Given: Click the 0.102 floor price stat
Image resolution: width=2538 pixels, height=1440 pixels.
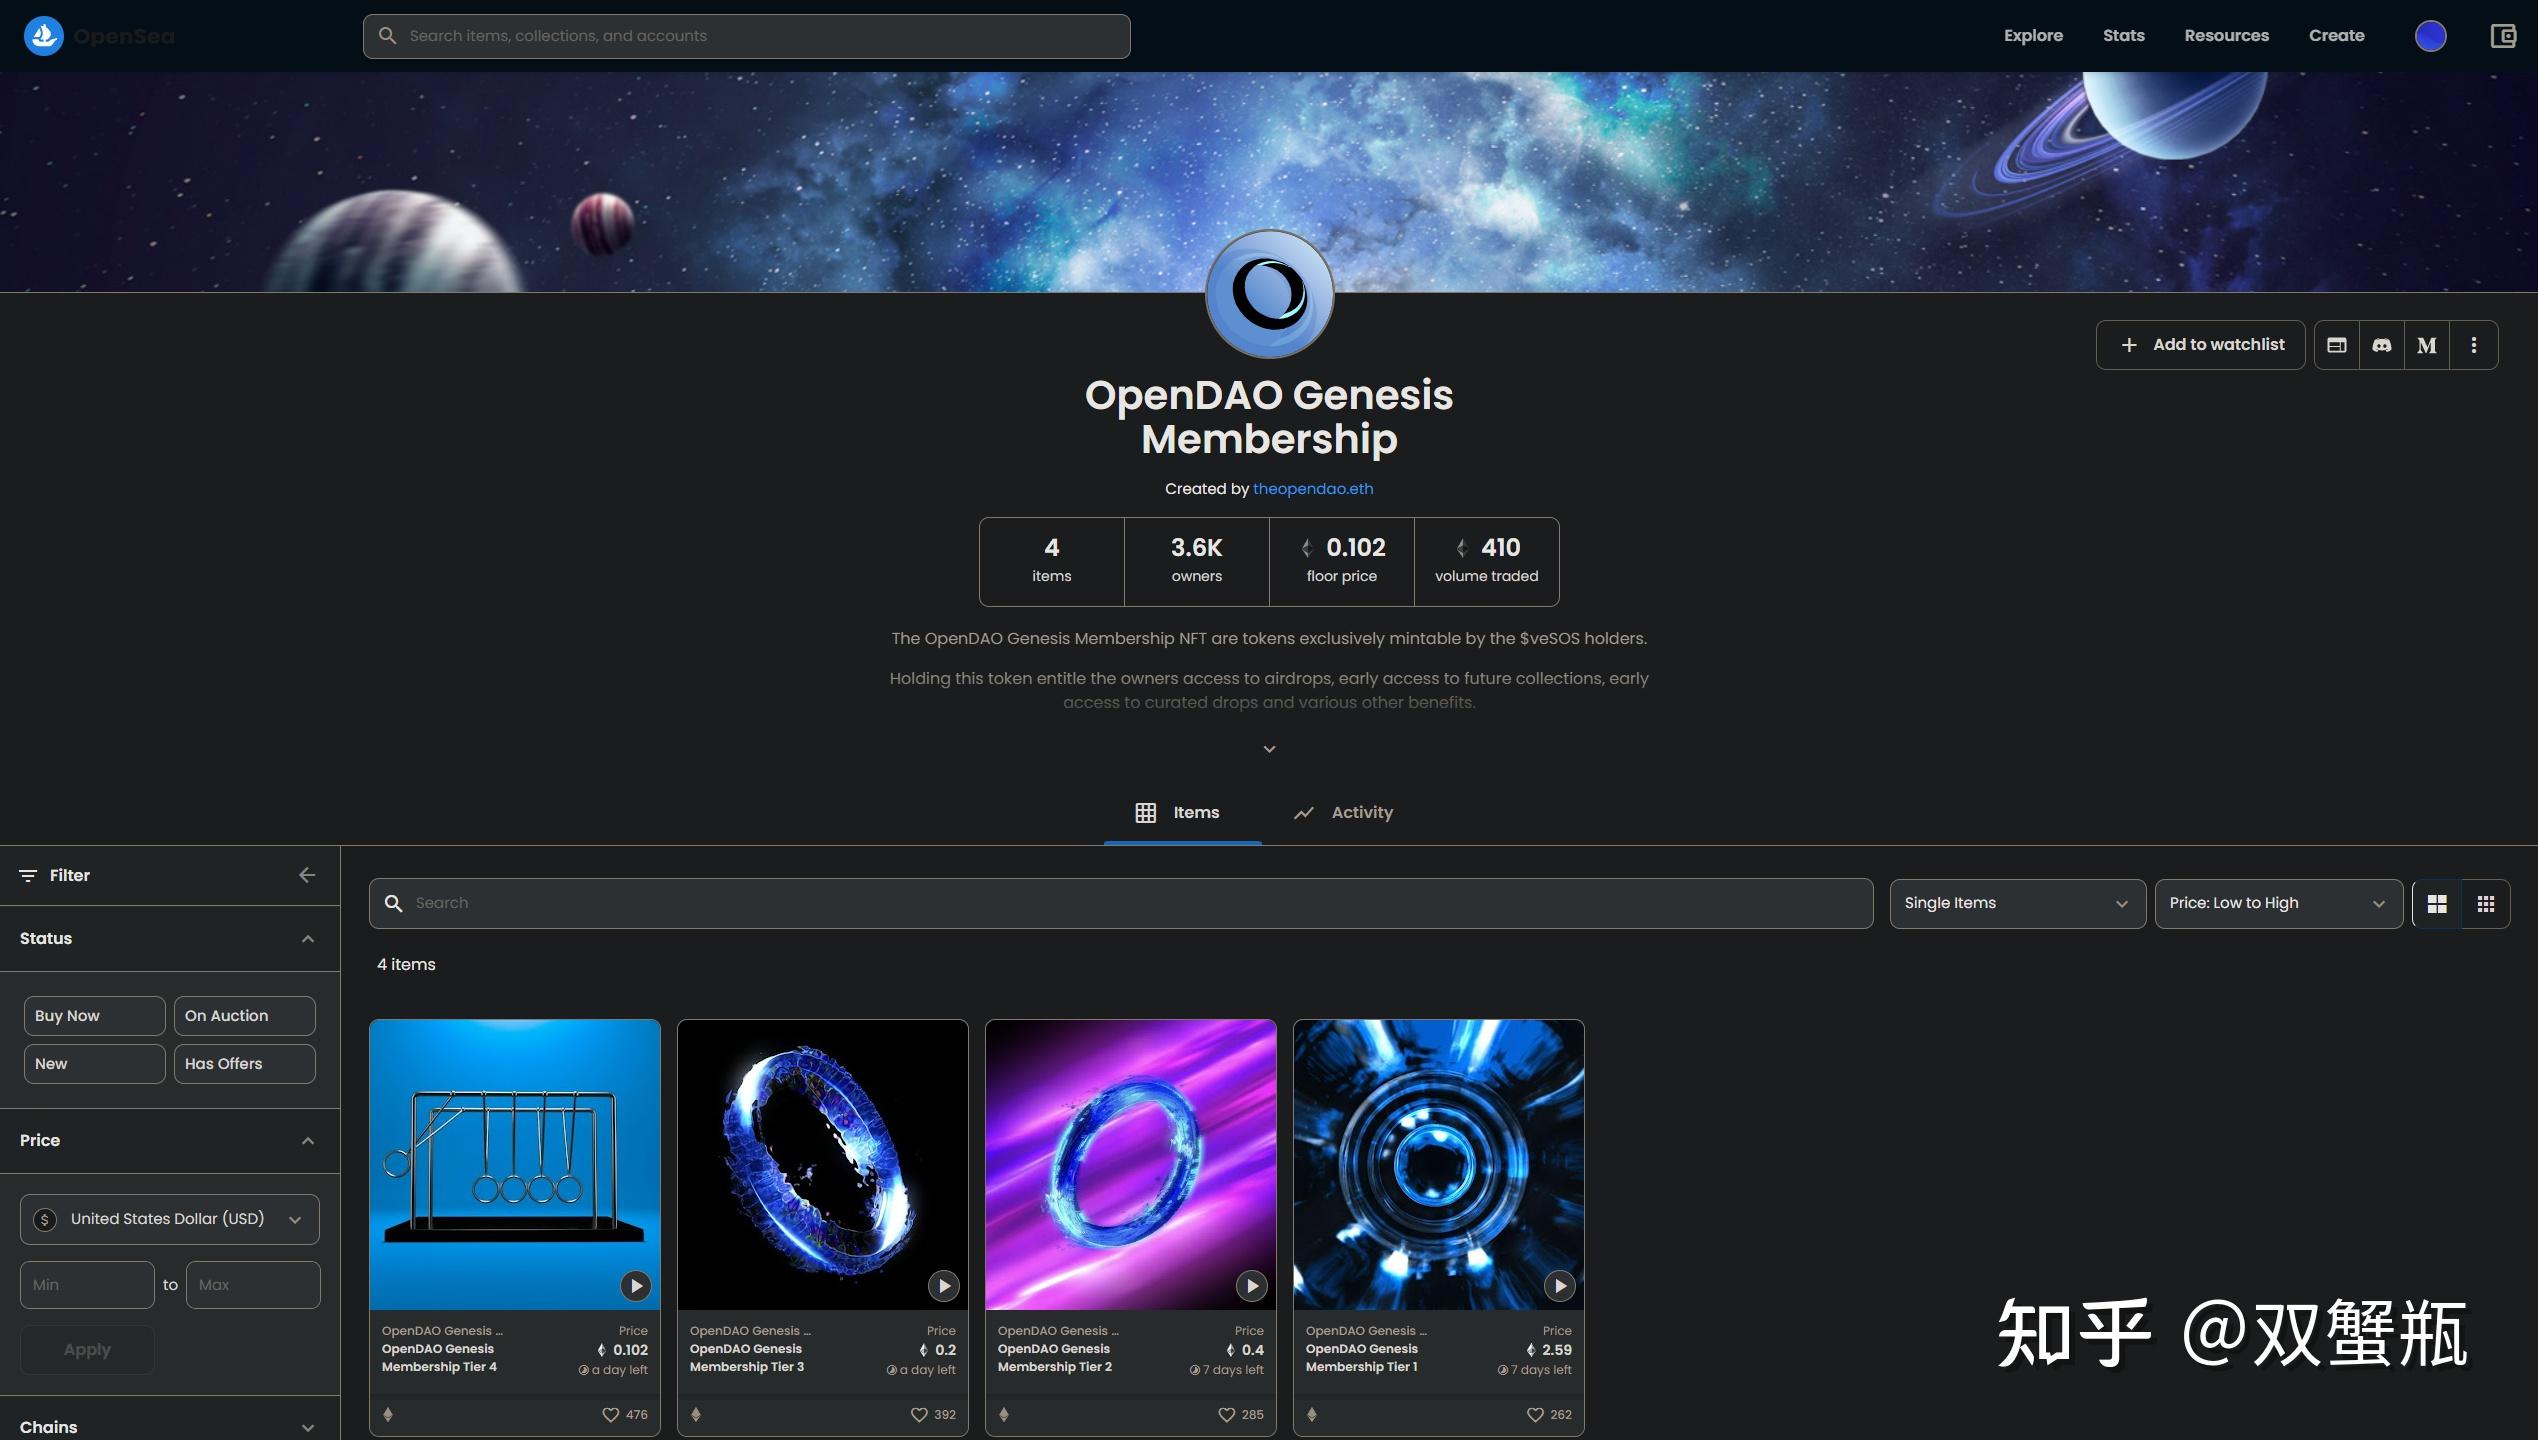Looking at the screenshot, I should coord(1341,562).
